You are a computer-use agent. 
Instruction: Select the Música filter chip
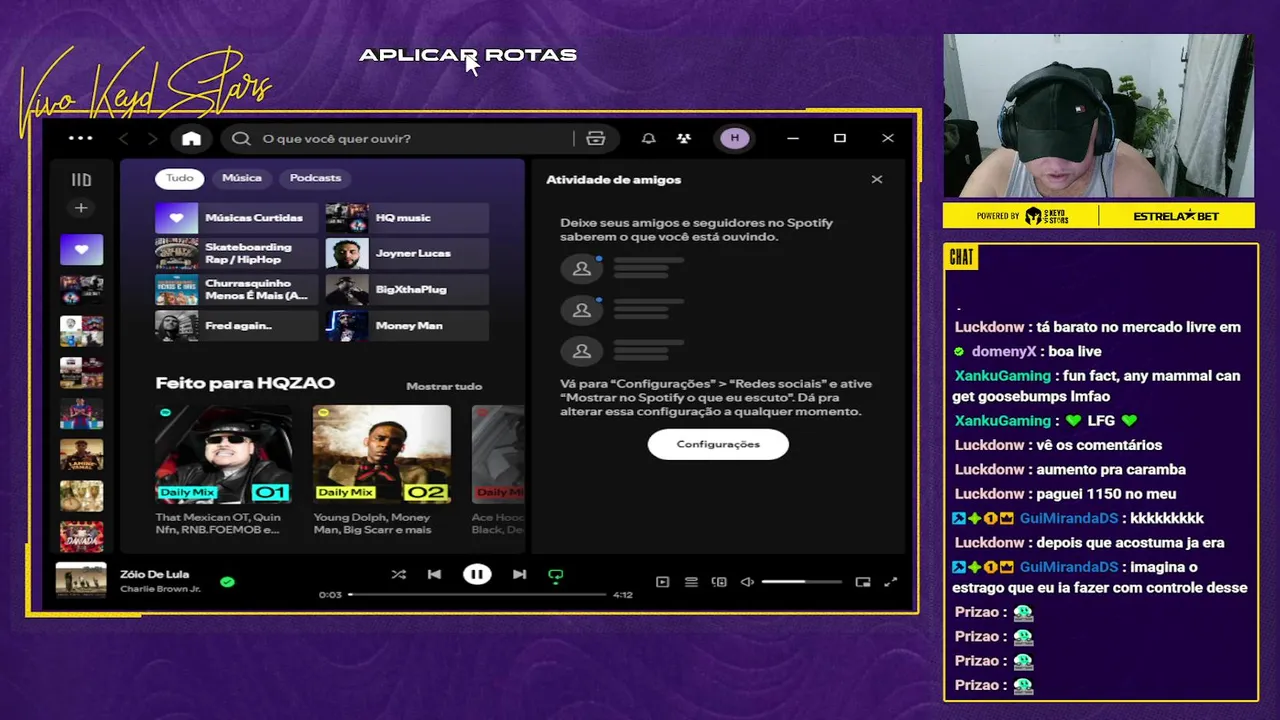tap(242, 178)
